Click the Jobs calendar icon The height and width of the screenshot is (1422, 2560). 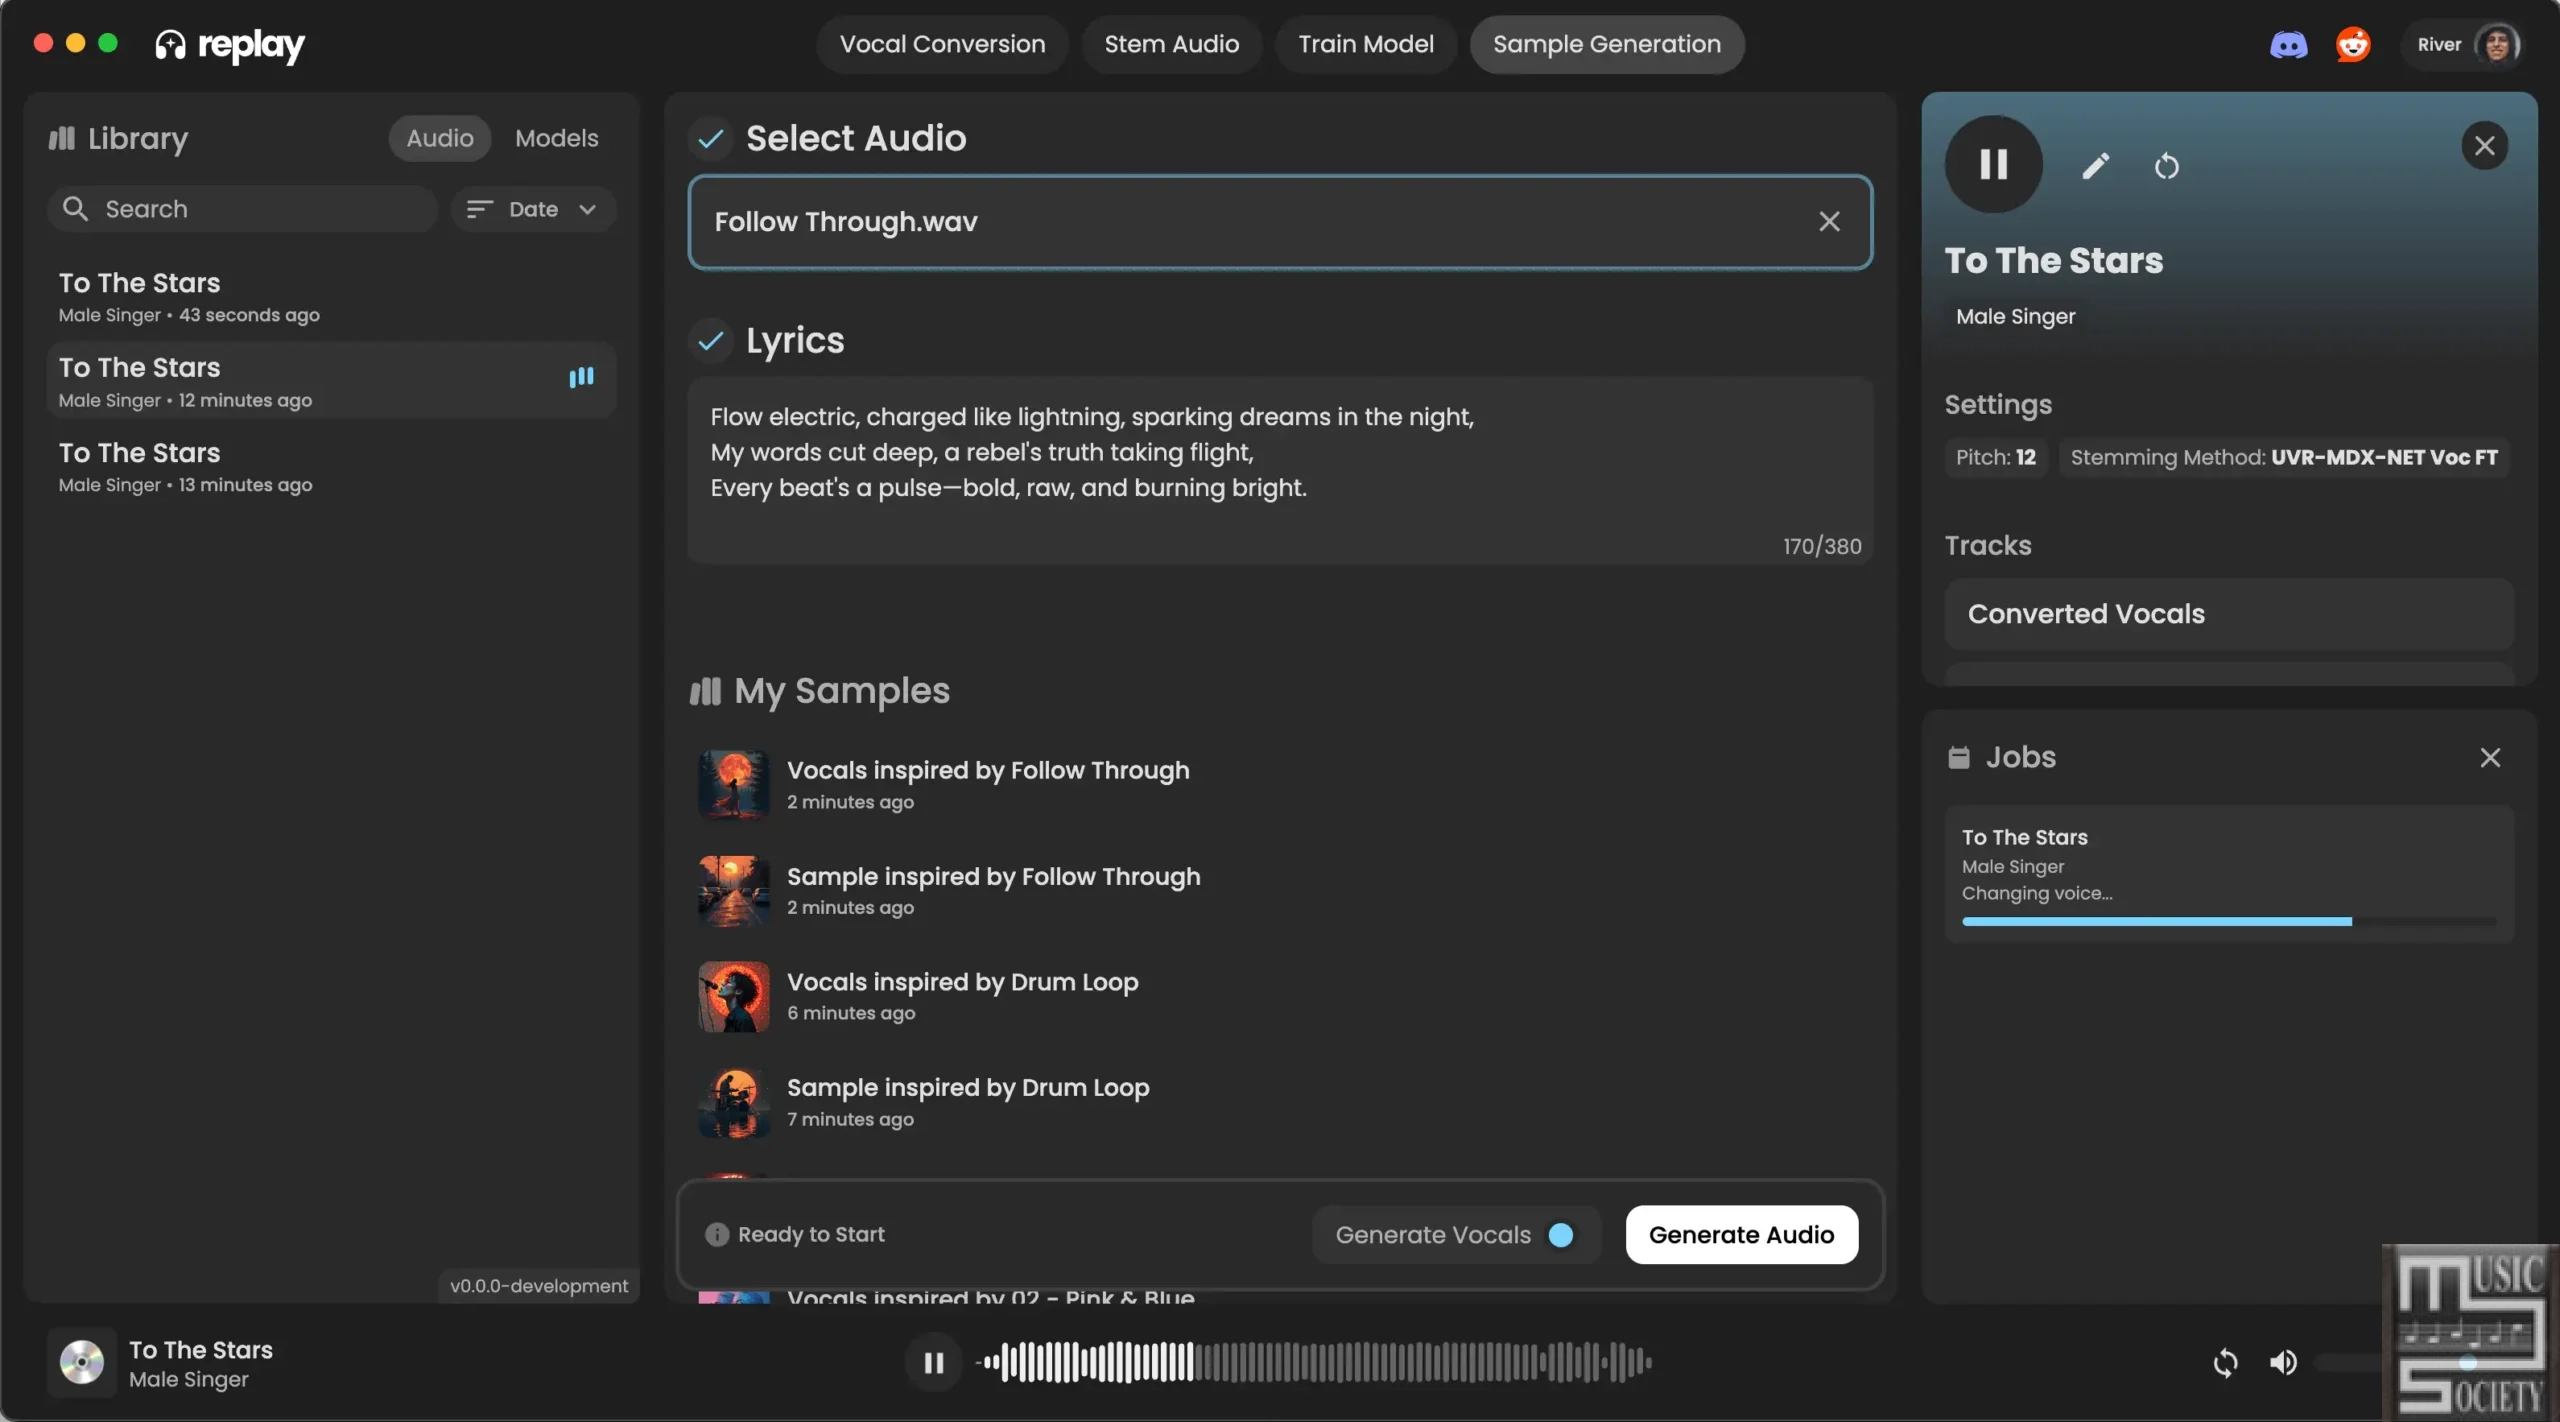(1959, 758)
